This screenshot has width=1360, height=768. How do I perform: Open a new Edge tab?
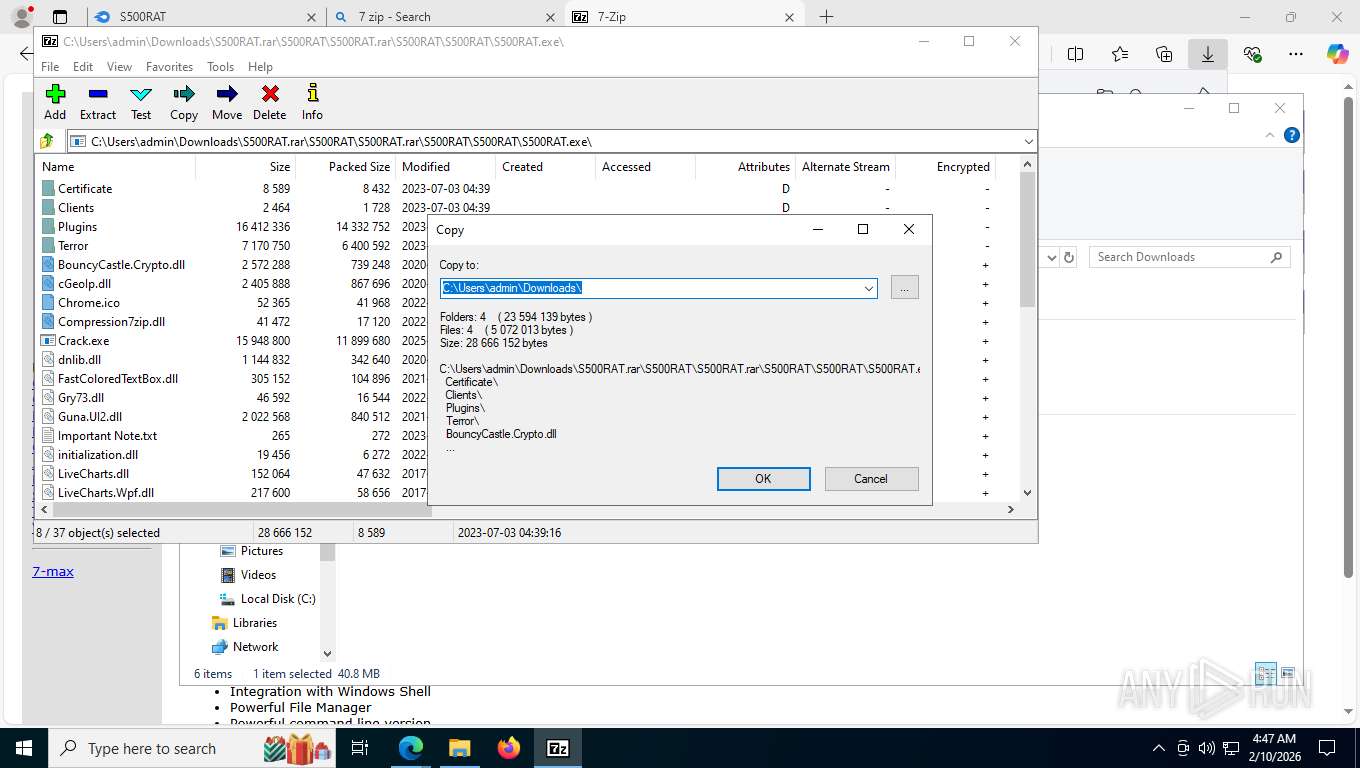pyautogui.click(x=826, y=17)
